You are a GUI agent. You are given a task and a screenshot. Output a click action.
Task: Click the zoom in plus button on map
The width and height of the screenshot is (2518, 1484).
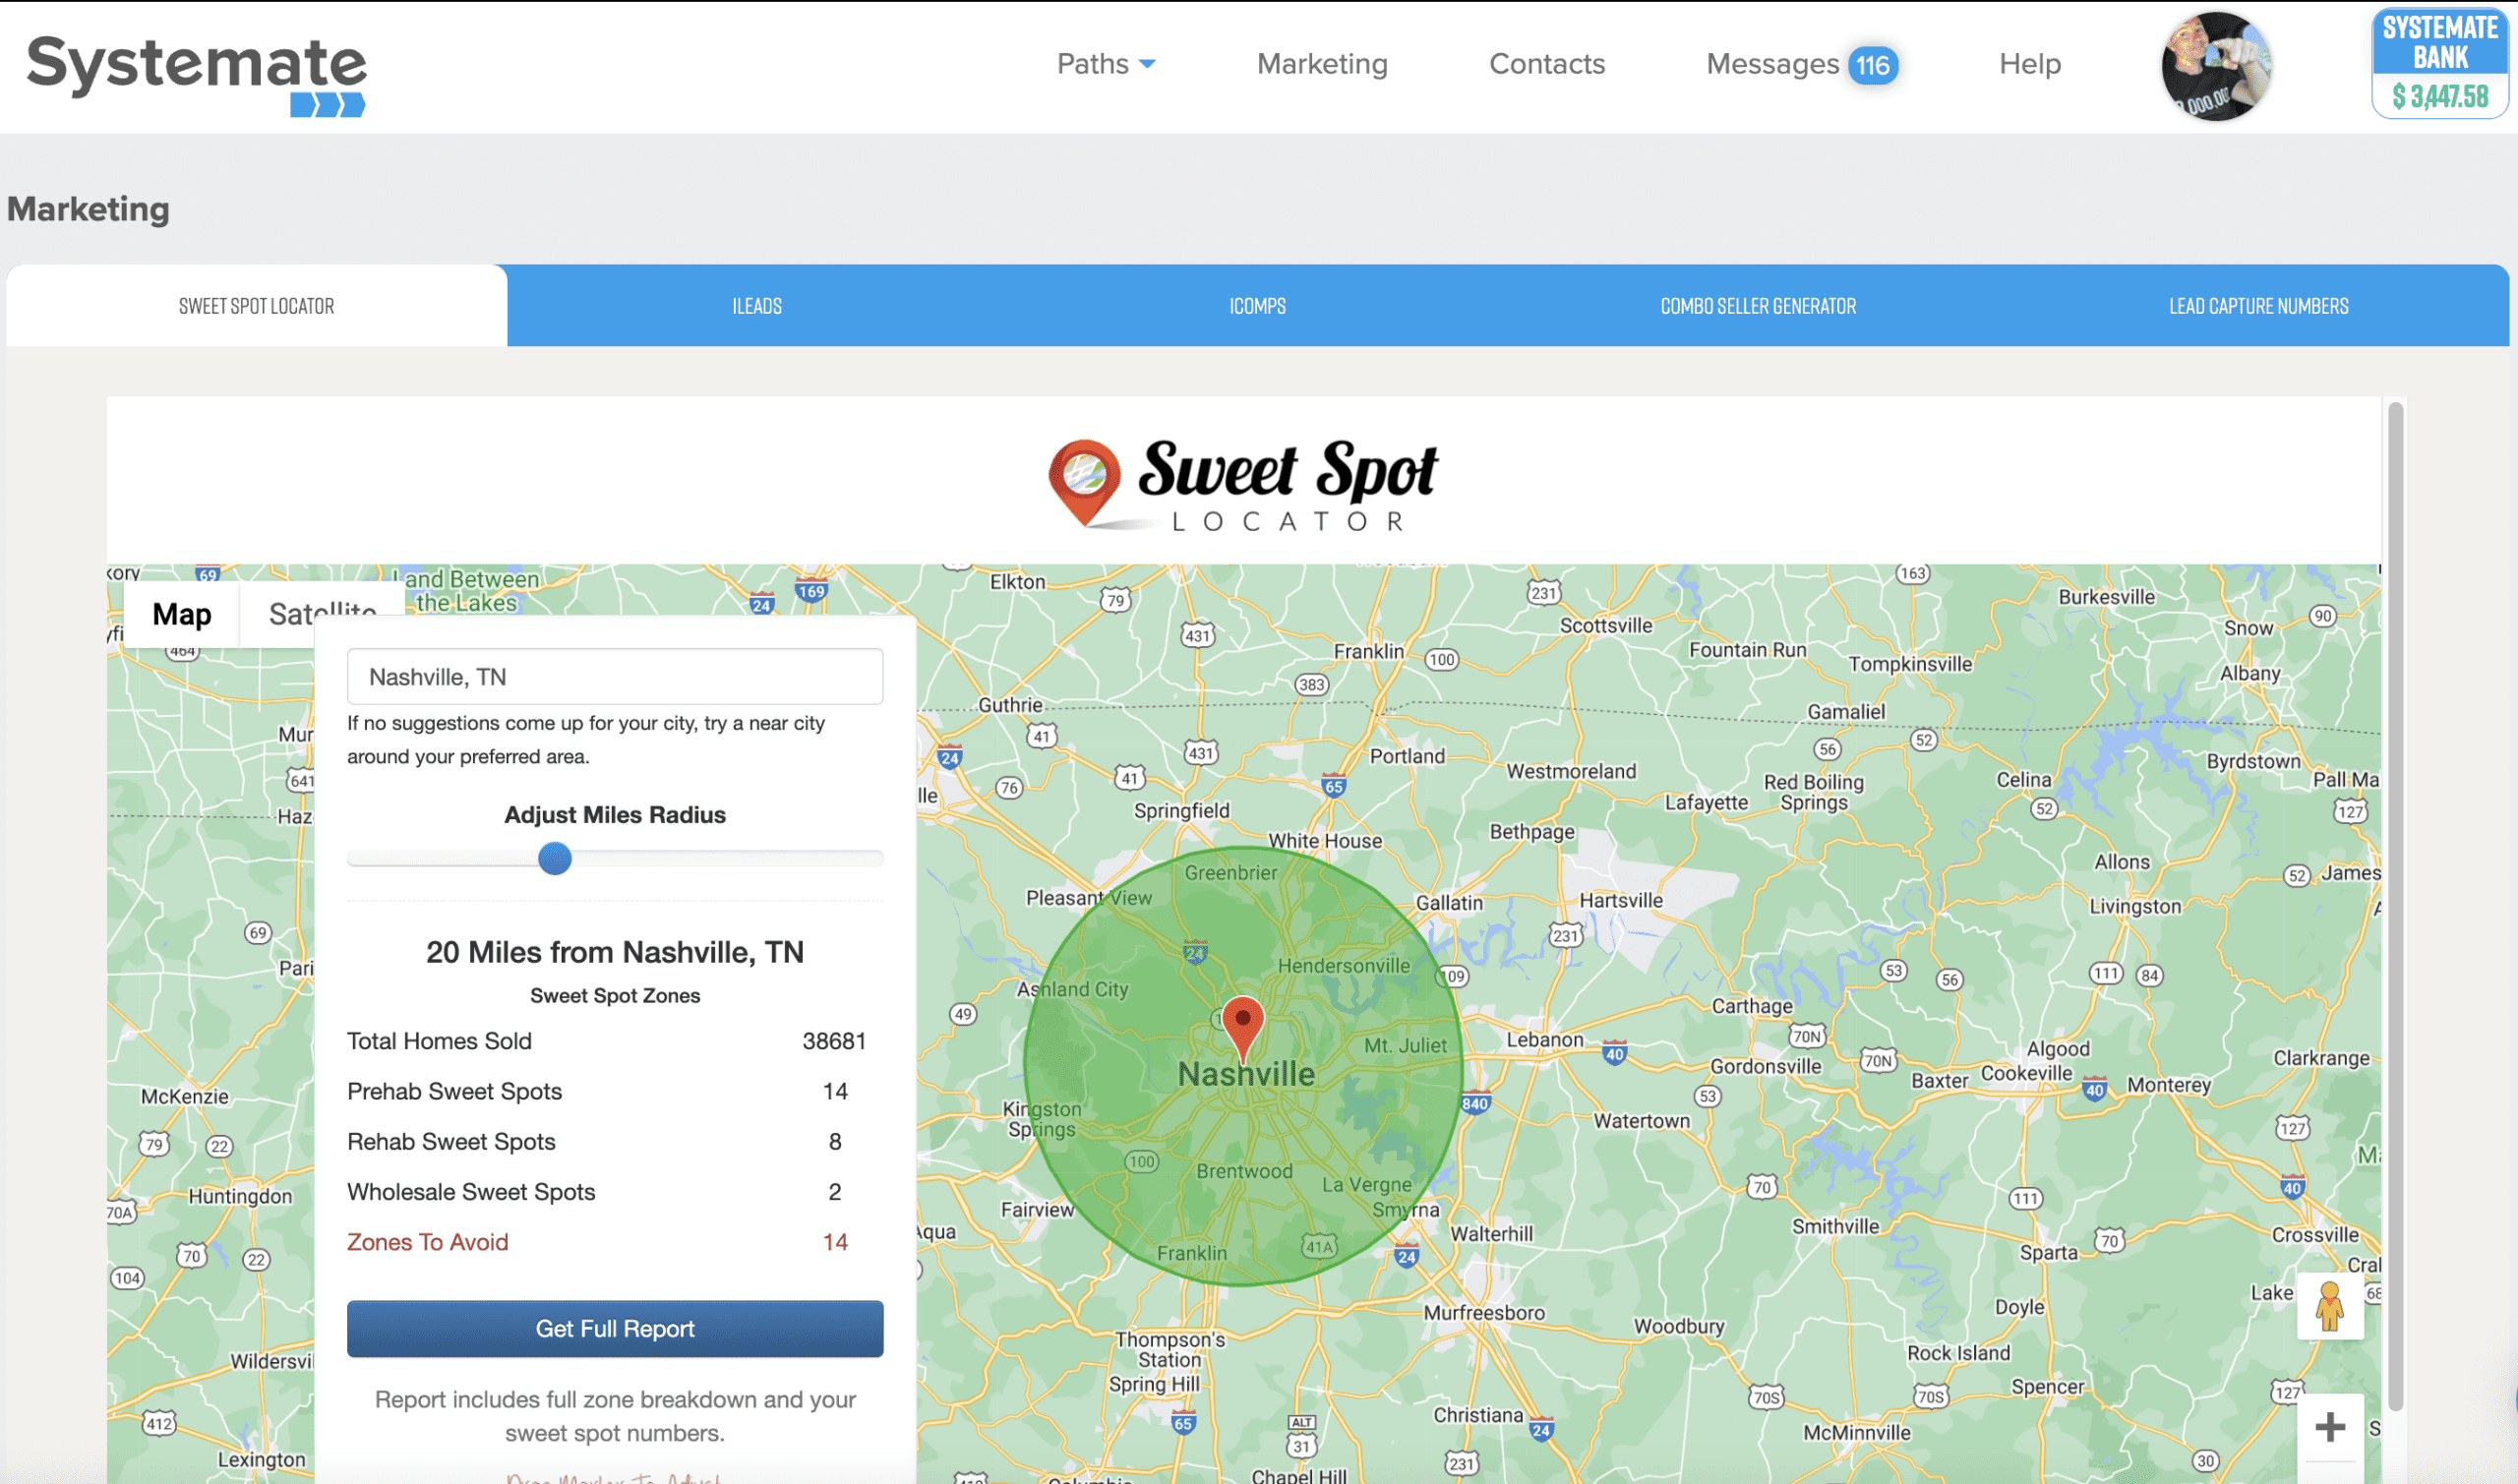pos(2334,1428)
